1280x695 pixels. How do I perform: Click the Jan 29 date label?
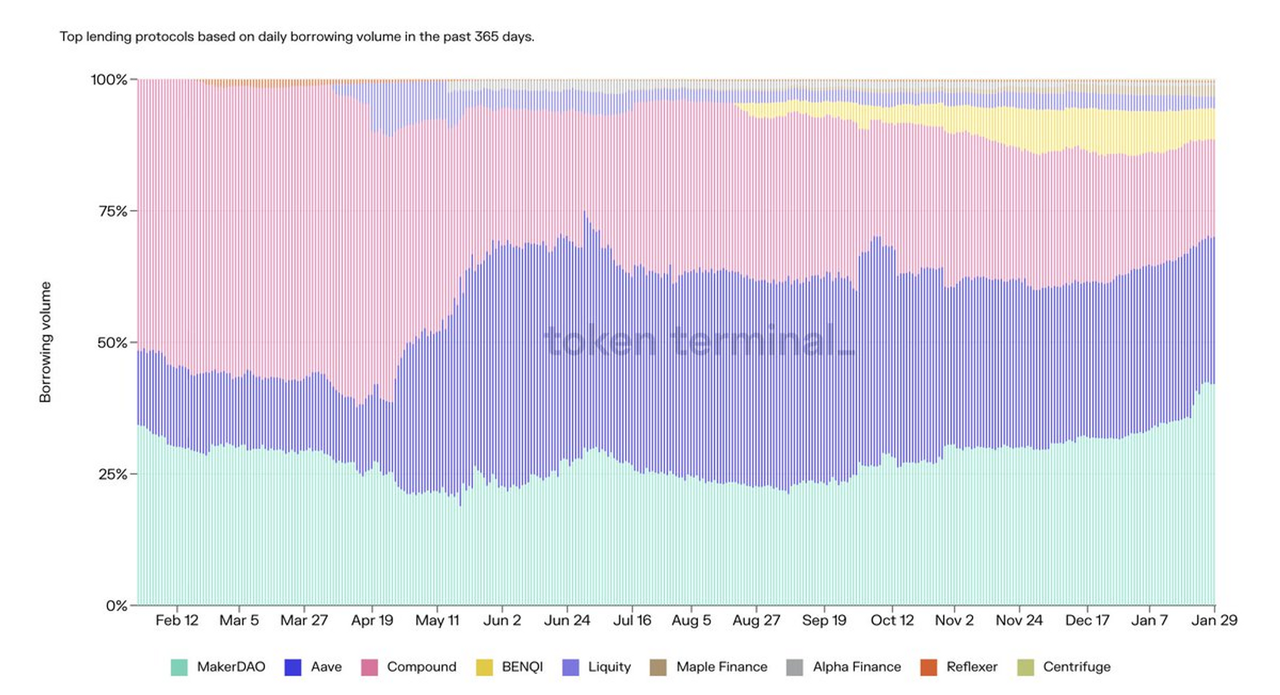point(1216,620)
